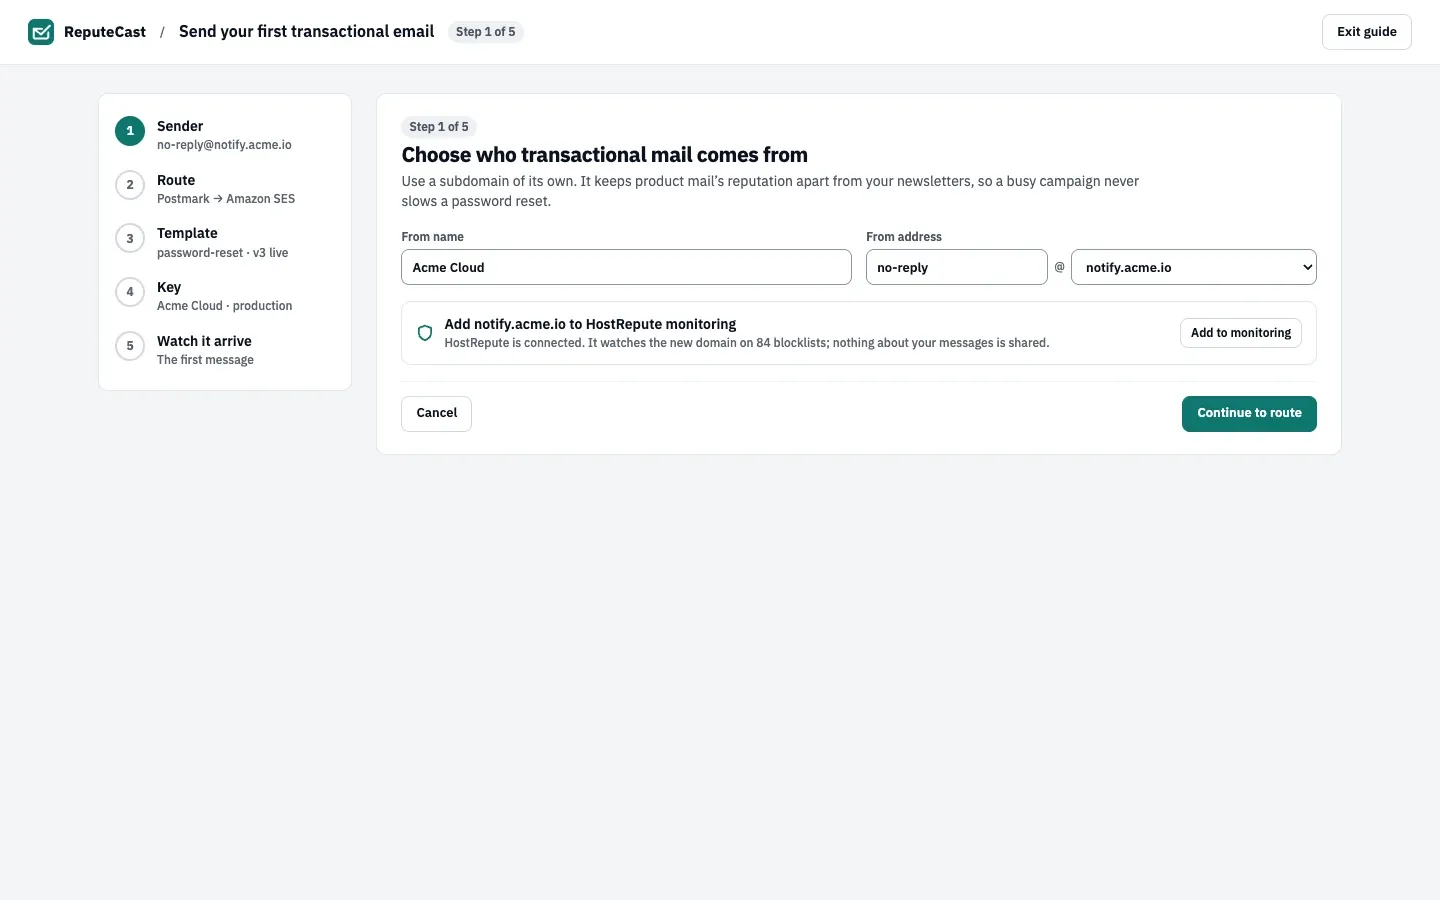Click the 'From address' label

[904, 237]
